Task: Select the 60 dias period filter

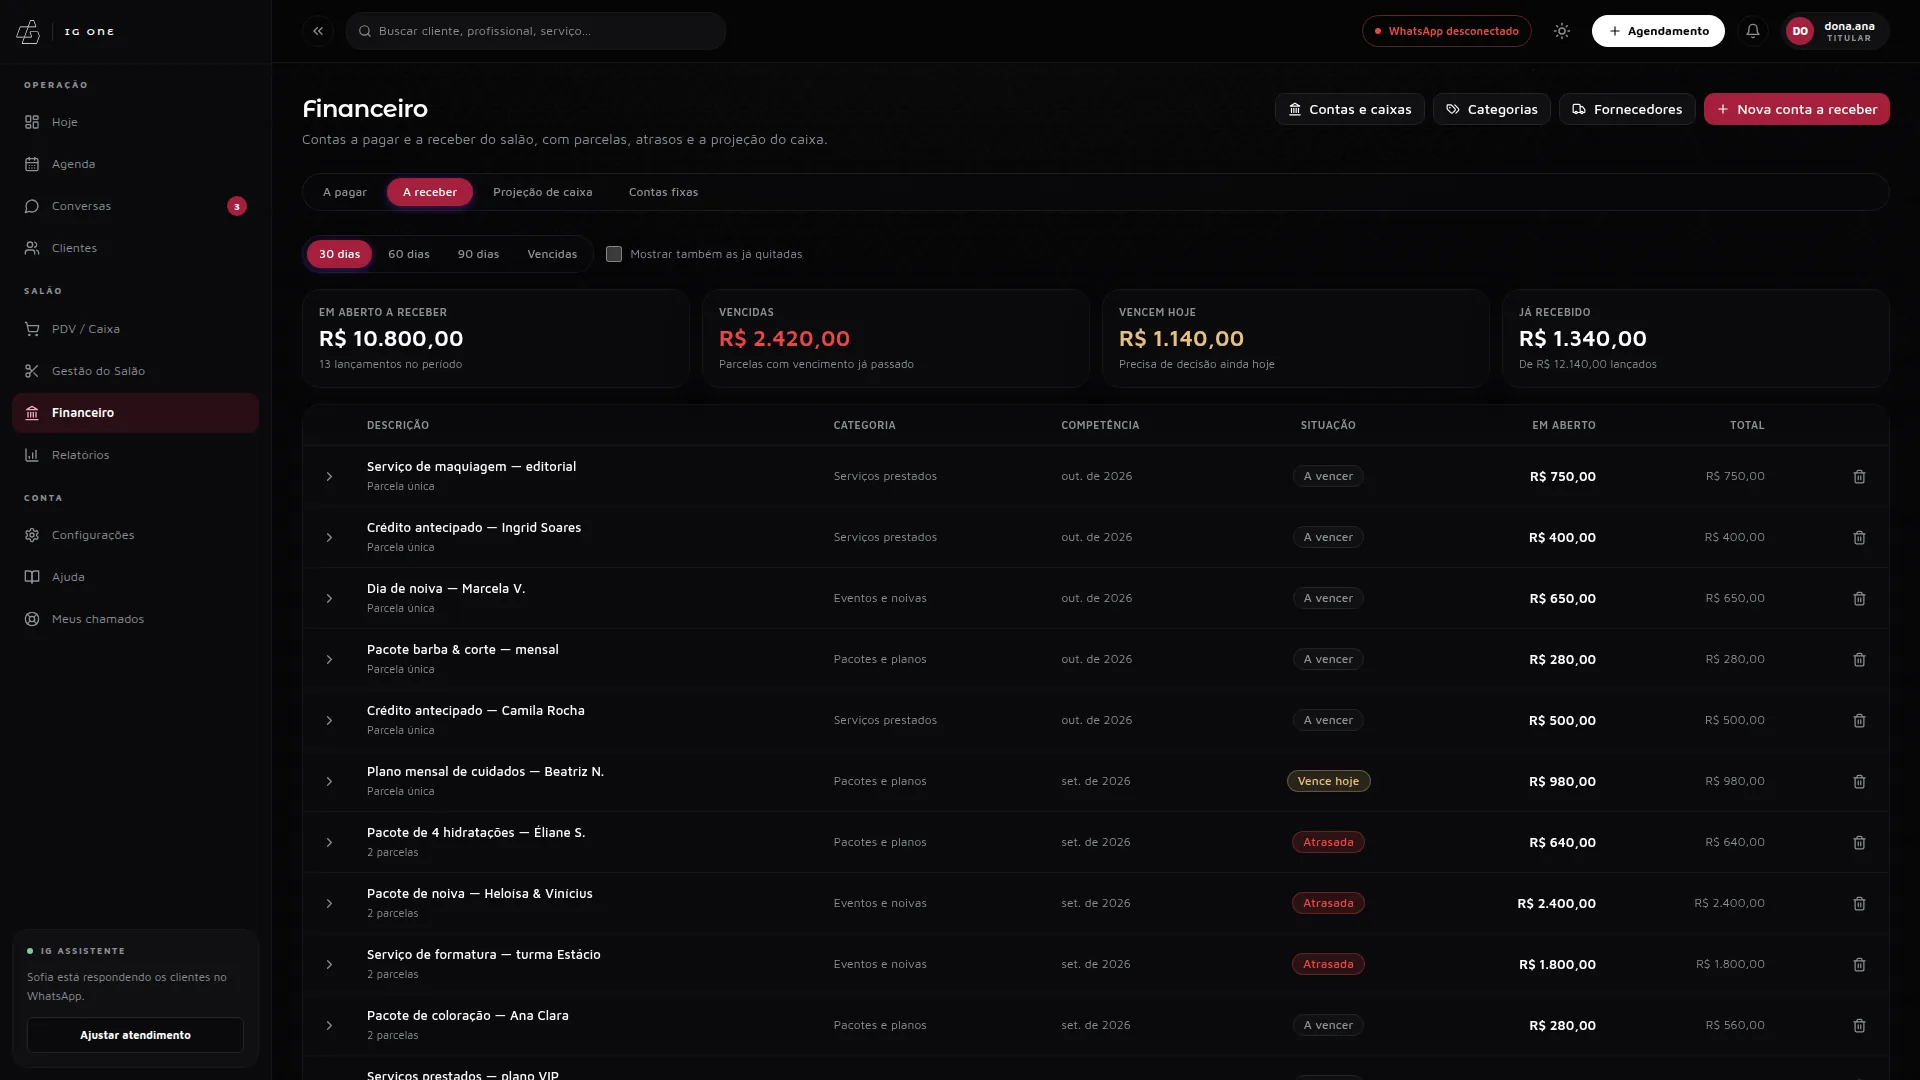Action: (x=409, y=254)
